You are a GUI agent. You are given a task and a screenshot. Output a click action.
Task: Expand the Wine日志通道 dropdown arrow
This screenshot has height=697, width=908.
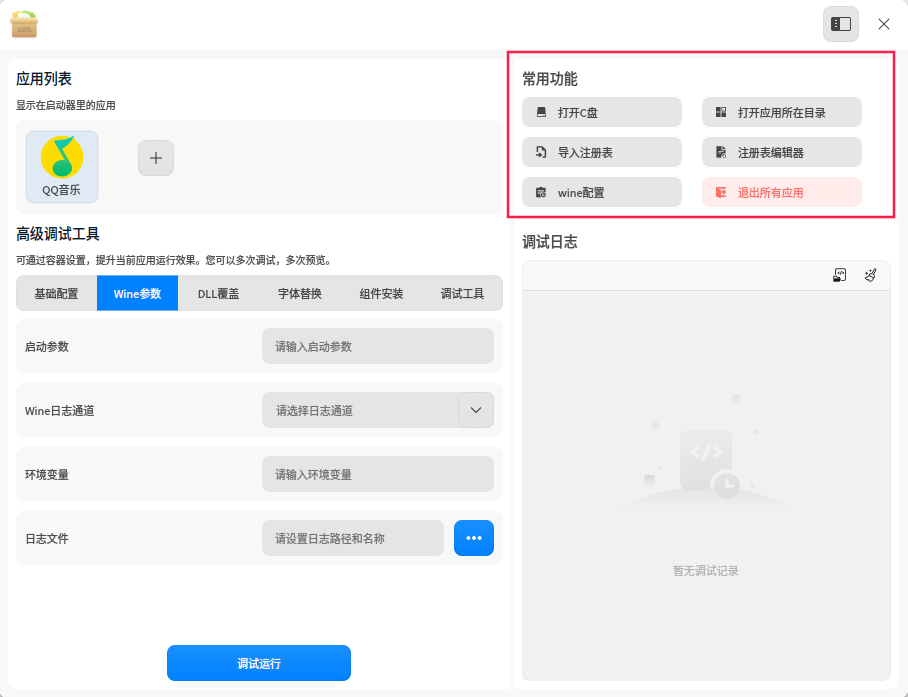476,410
